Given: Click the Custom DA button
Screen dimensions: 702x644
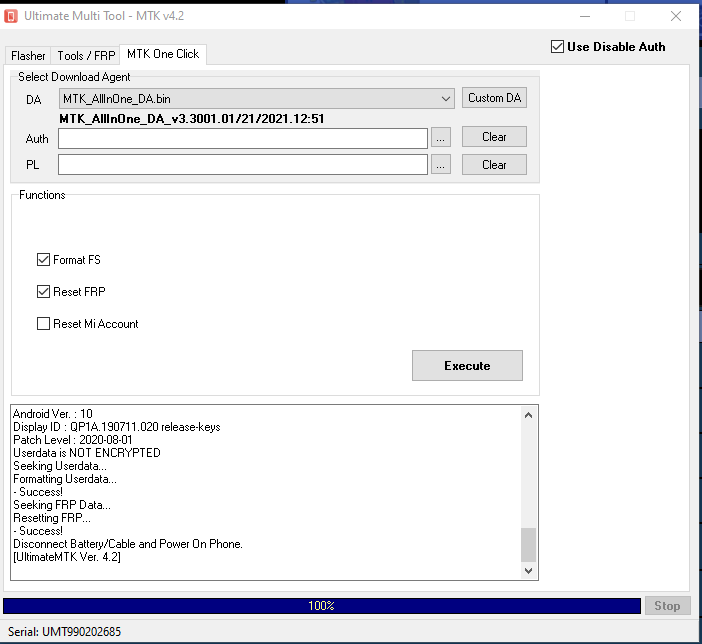Looking at the screenshot, I should pyautogui.click(x=494, y=98).
